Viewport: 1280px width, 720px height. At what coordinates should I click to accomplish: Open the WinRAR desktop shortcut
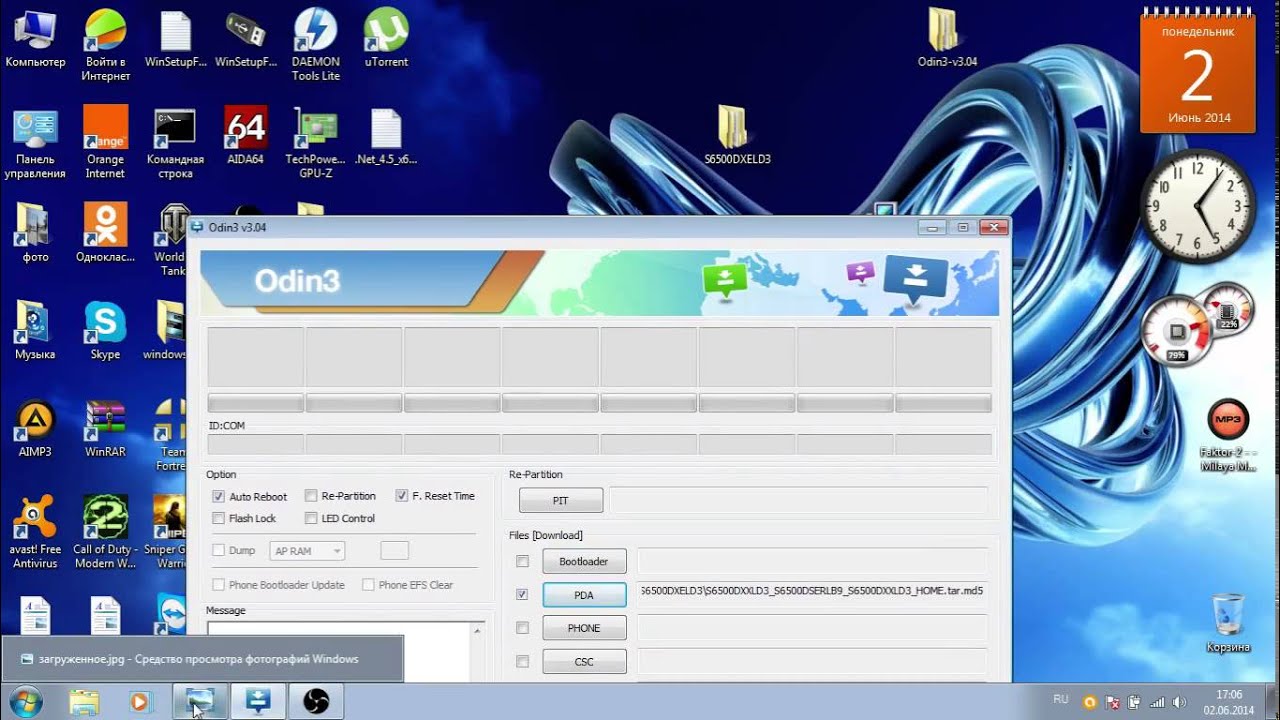(105, 428)
